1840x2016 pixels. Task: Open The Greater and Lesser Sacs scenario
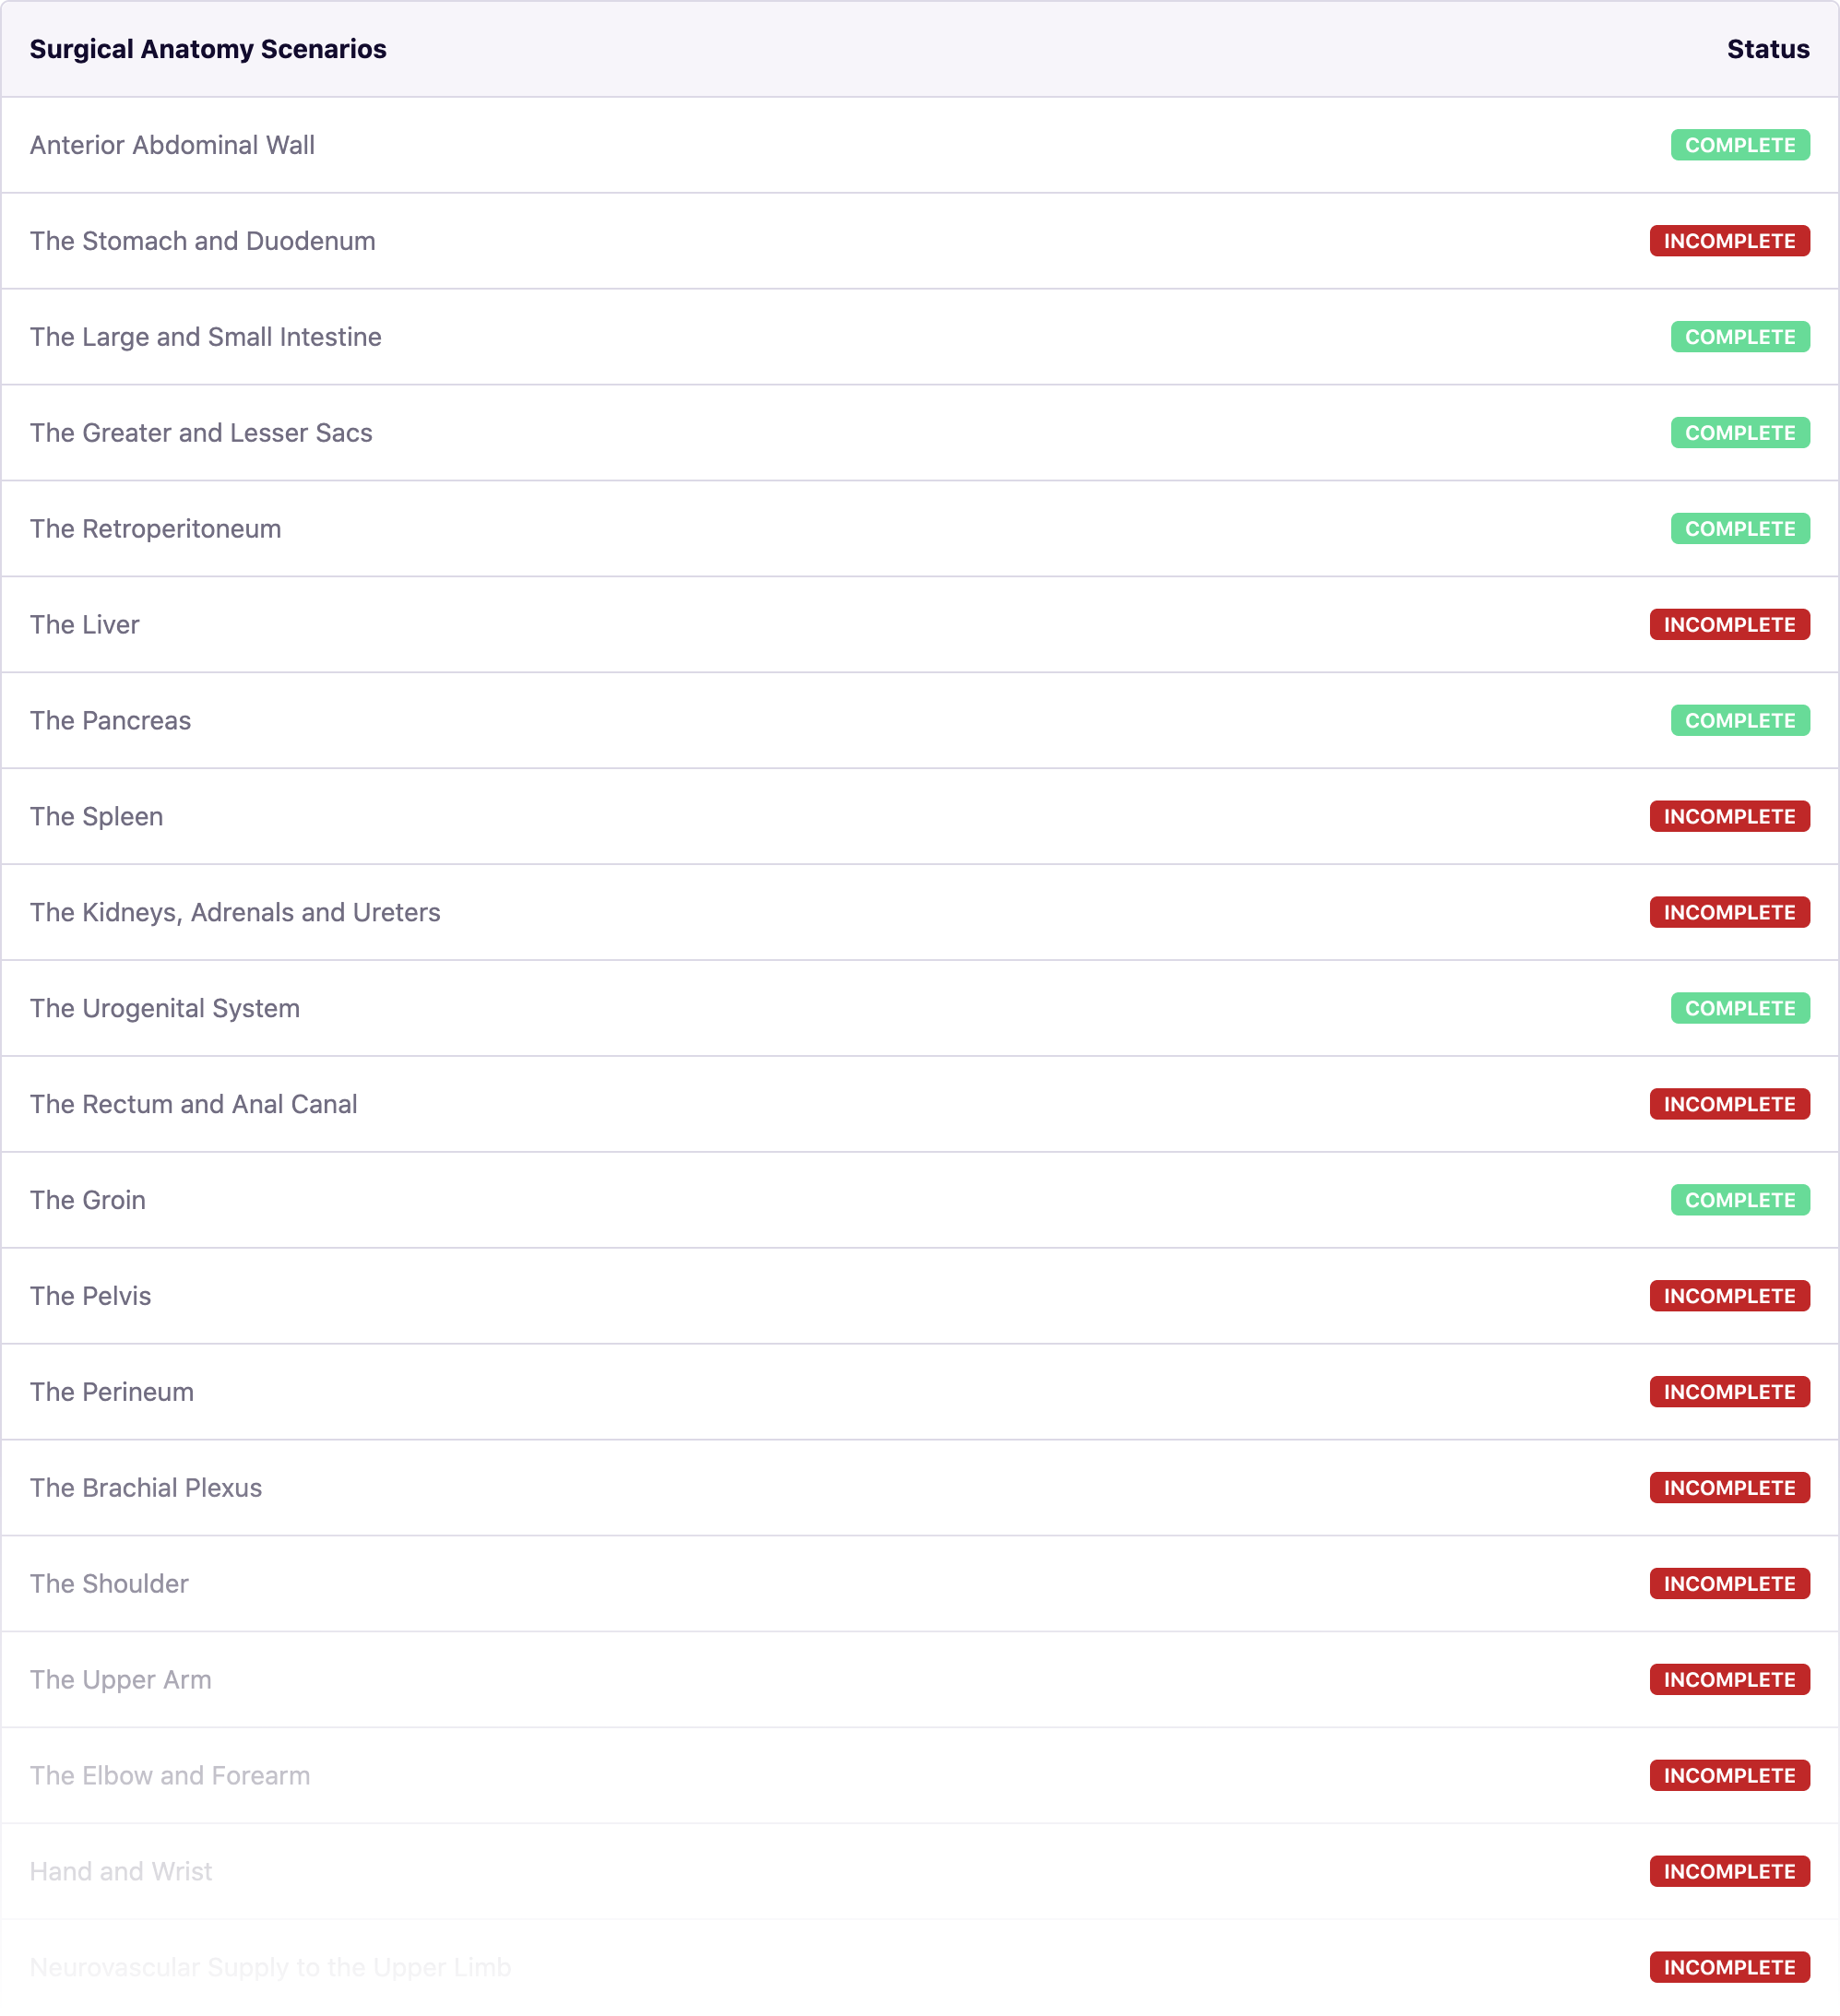[200, 433]
